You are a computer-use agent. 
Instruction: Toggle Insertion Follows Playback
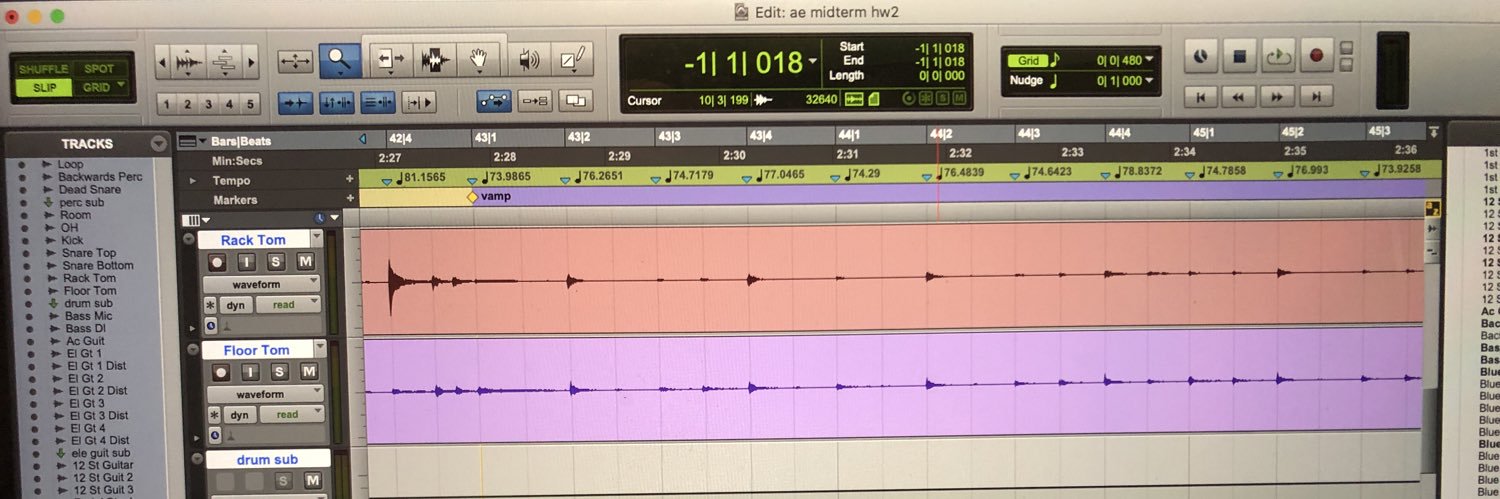coord(420,102)
